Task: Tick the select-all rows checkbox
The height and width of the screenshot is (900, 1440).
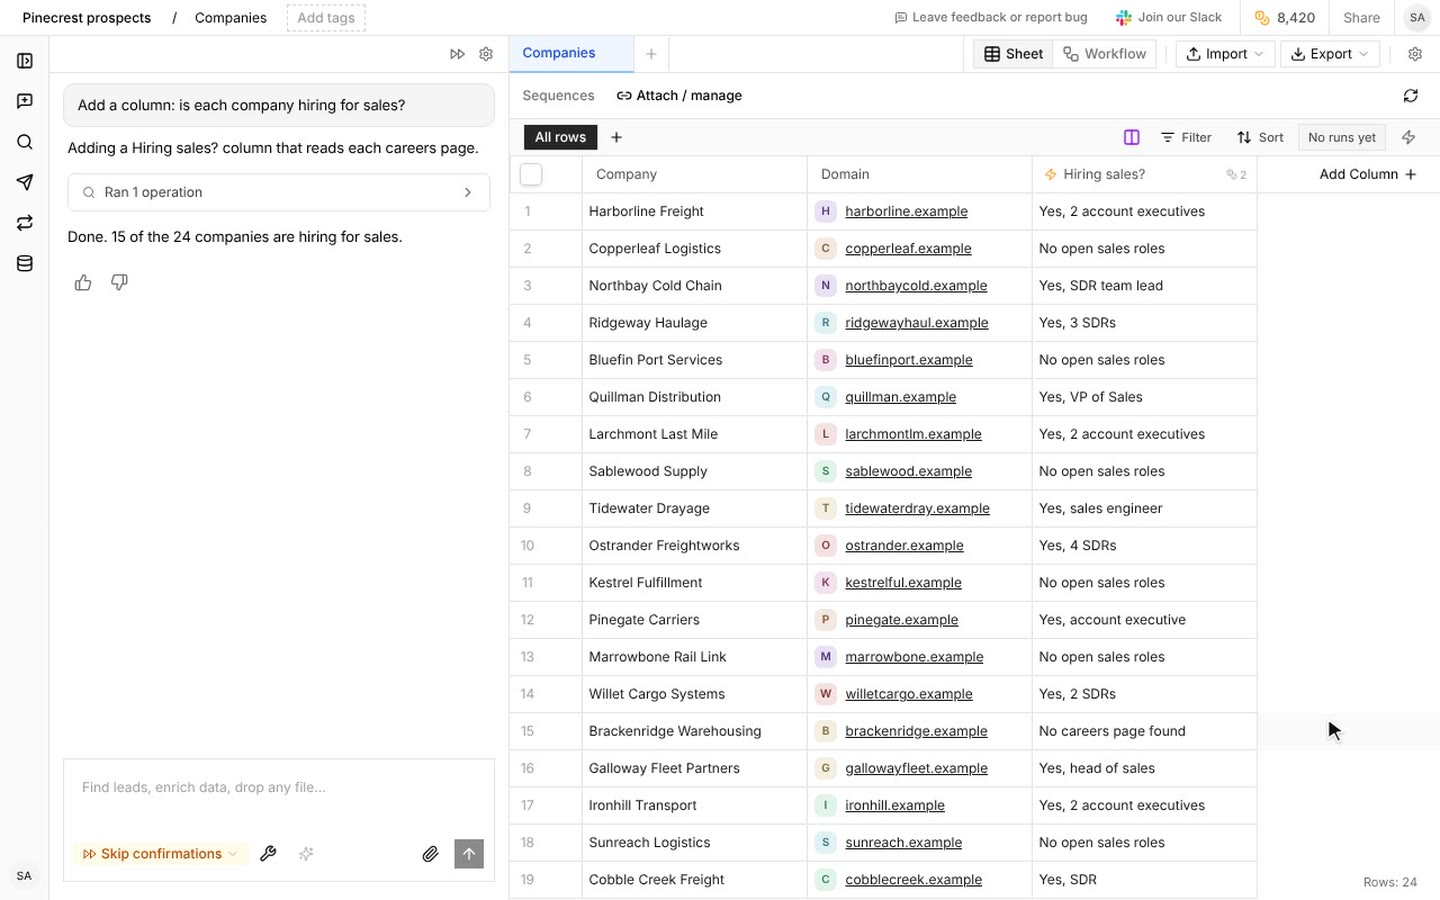Action: pos(531,175)
